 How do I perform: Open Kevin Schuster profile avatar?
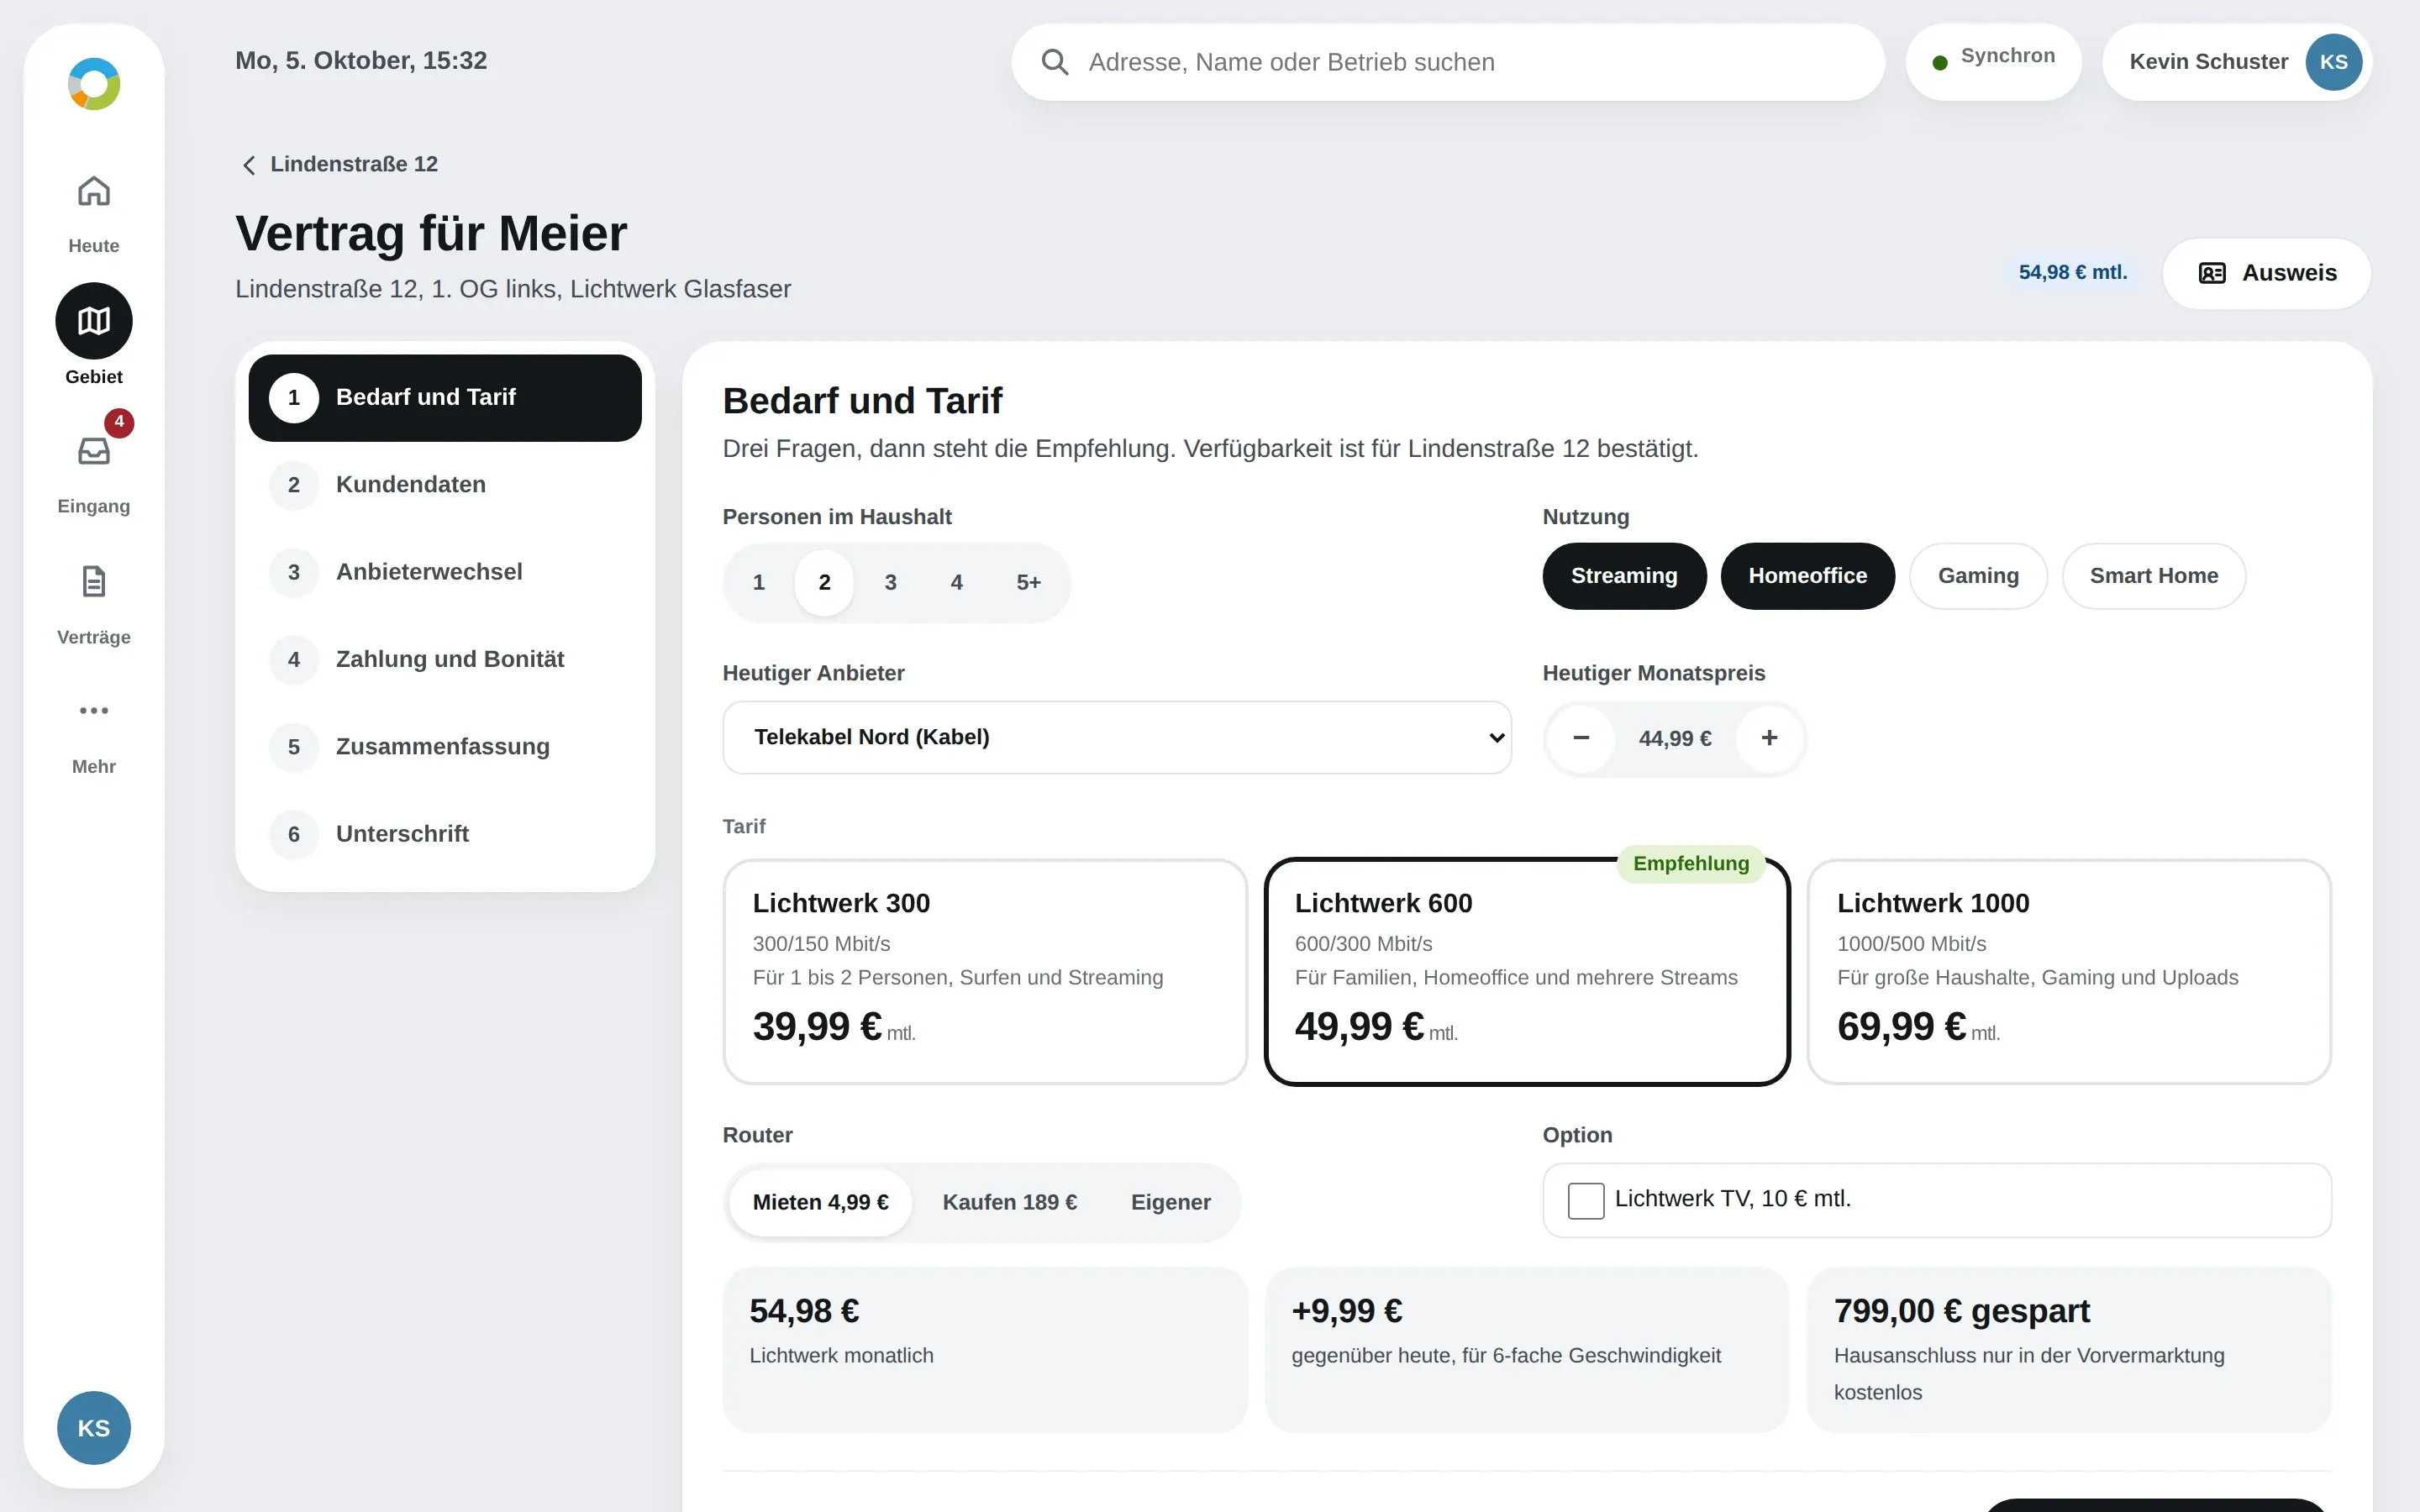(2333, 62)
